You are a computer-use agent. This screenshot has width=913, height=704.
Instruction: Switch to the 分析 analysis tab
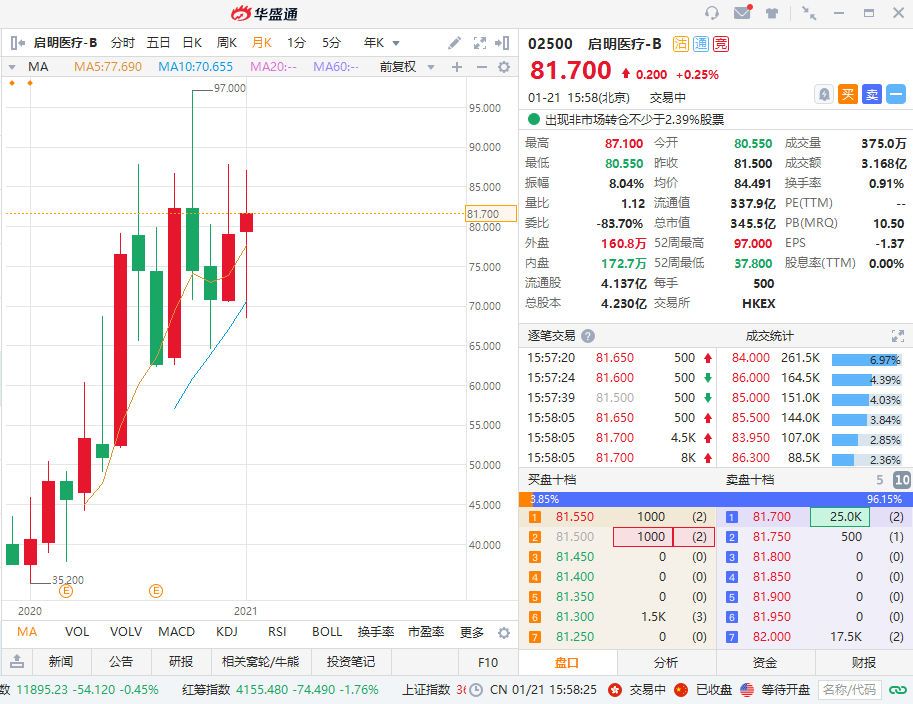pos(666,663)
